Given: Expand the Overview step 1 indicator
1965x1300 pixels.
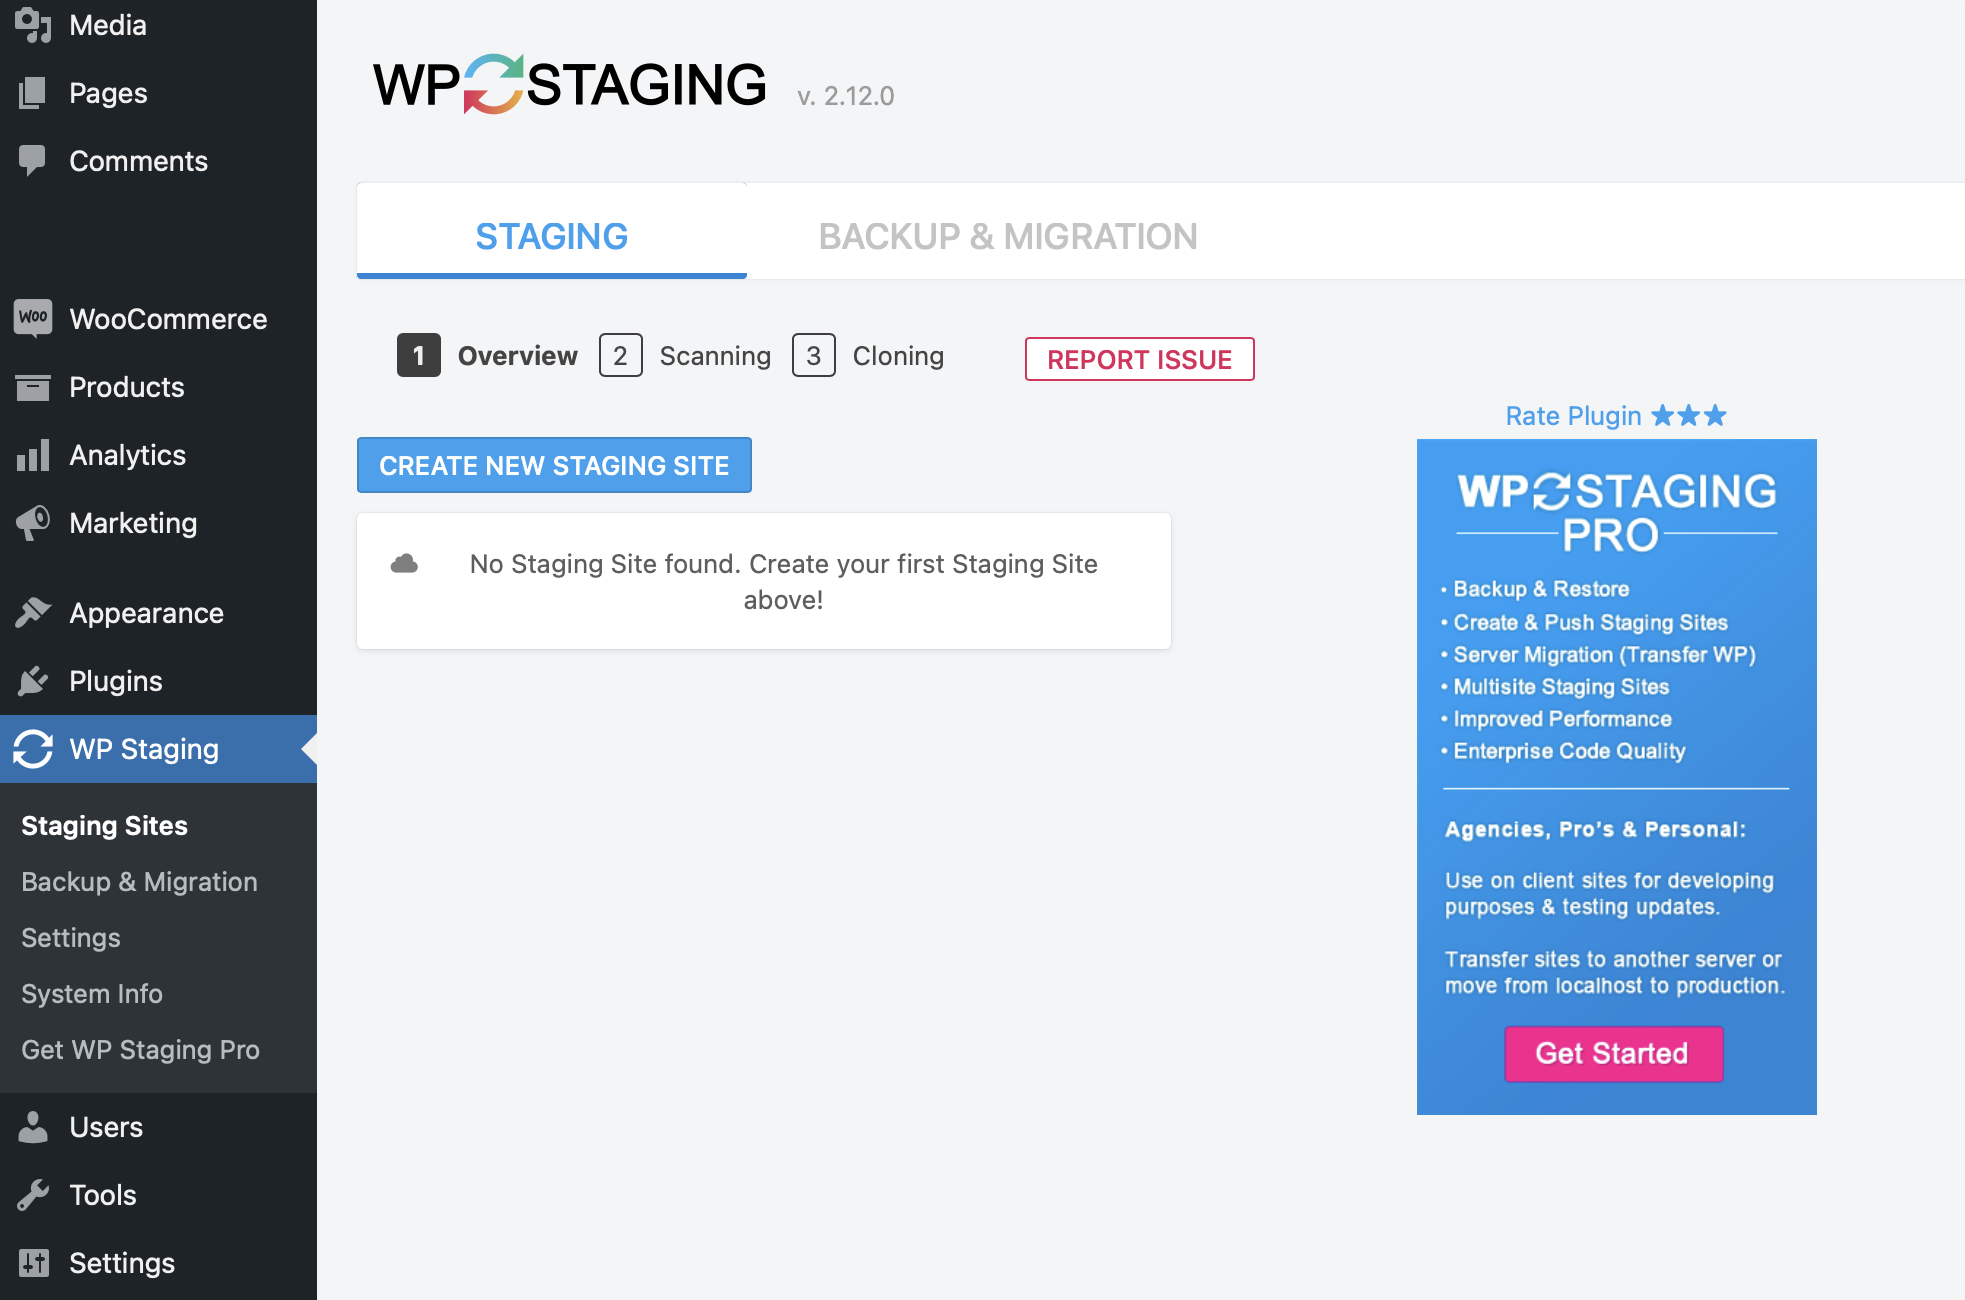Looking at the screenshot, I should coord(418,355).
